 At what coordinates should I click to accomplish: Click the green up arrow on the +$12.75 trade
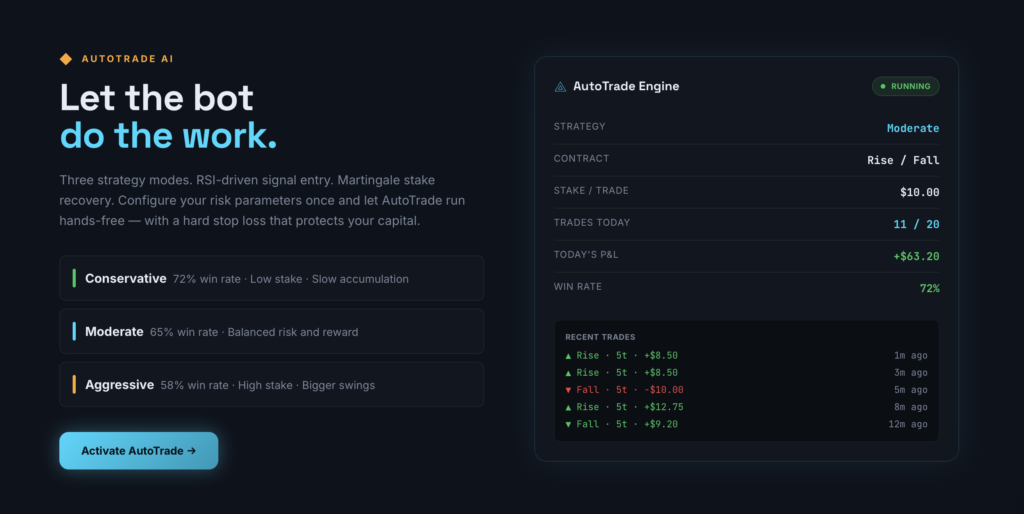tap(568, 407)
